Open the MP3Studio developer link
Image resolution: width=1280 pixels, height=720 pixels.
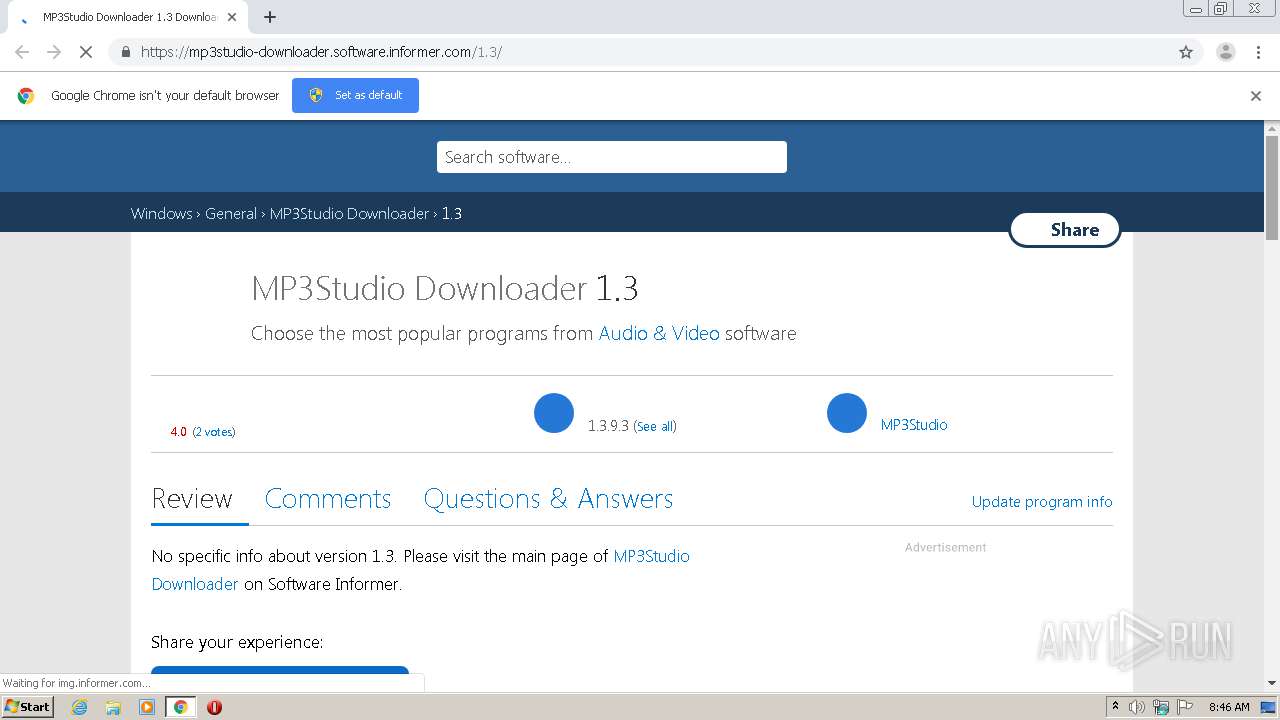(914, 425)
